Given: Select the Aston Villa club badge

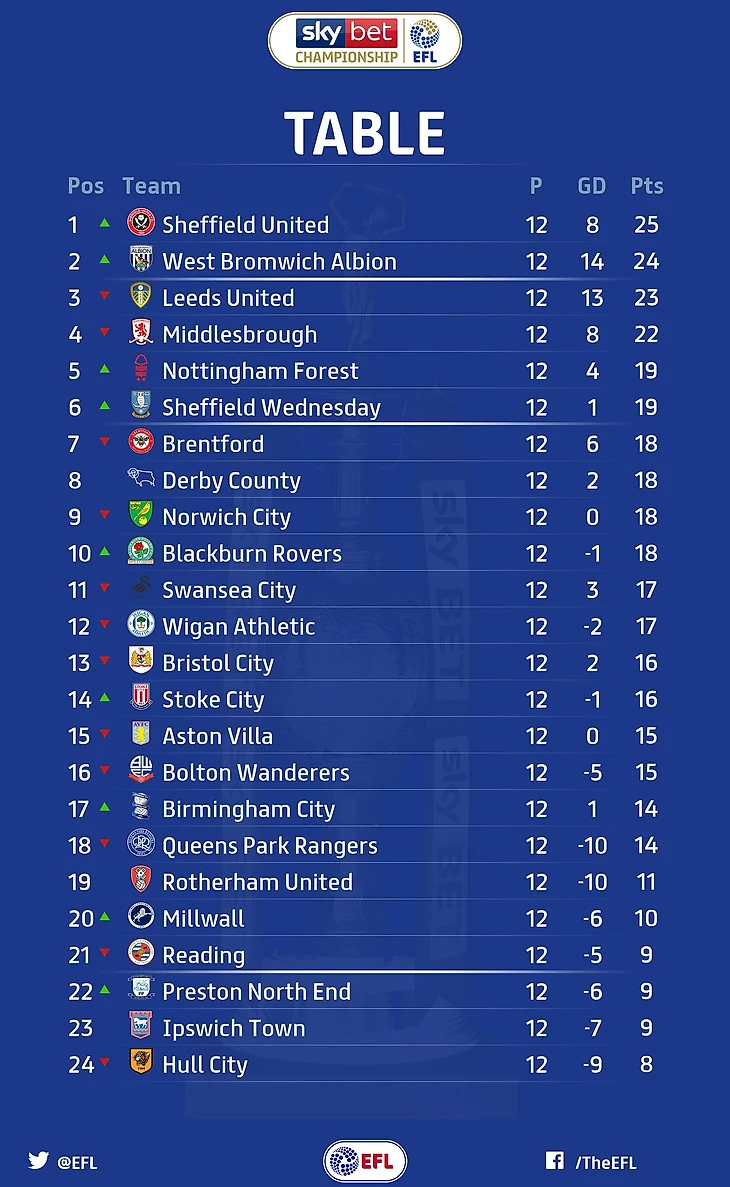Looking at the screenshot, I should click(141, 734).
